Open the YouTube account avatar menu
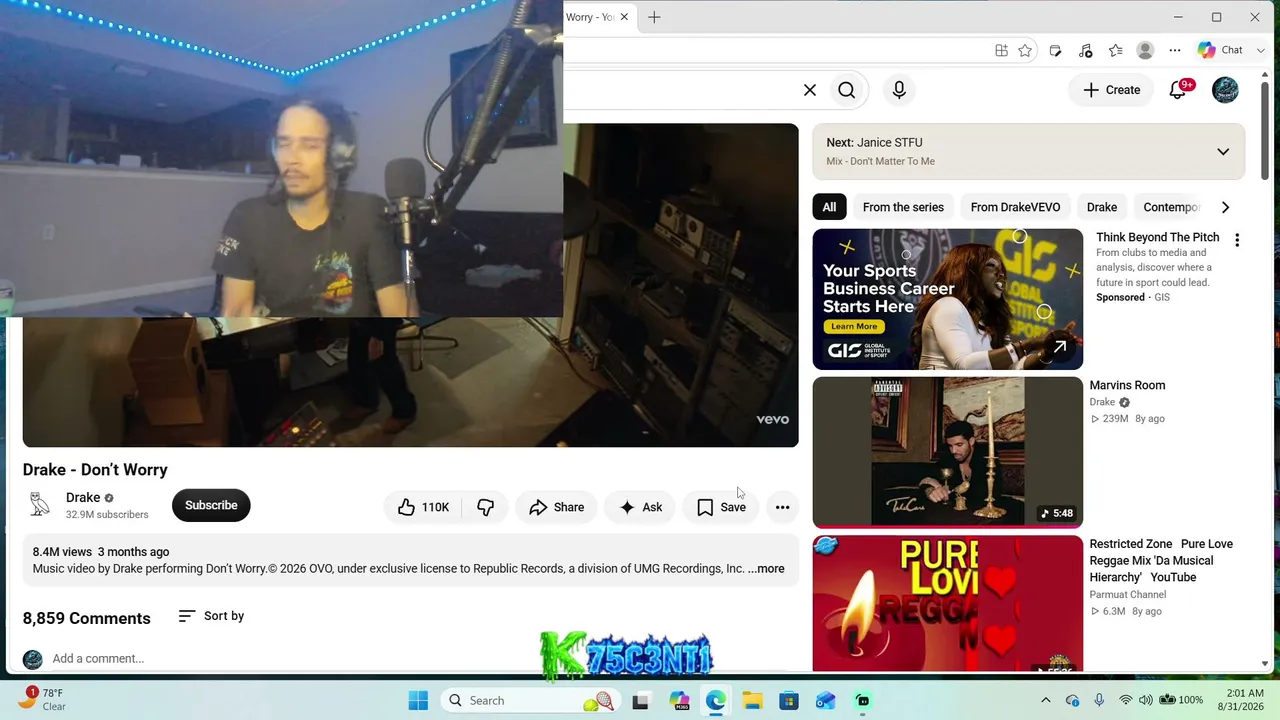The height and width of the screenshot is (720, 1280). [x=1225, y=90]
